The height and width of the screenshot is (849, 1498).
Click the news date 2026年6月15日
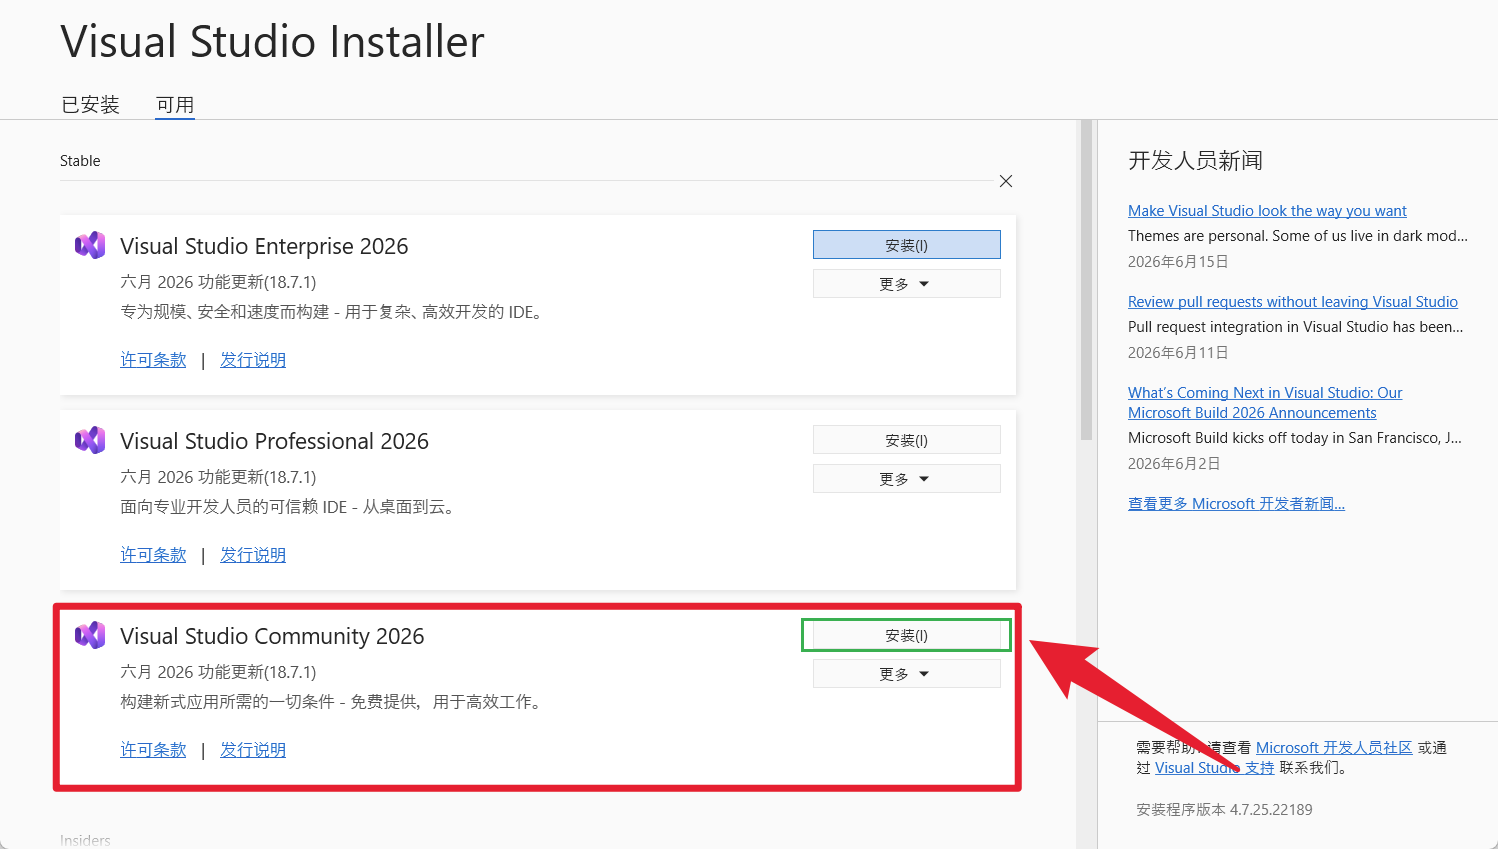pyautogui.click(x=1178, y=262)
